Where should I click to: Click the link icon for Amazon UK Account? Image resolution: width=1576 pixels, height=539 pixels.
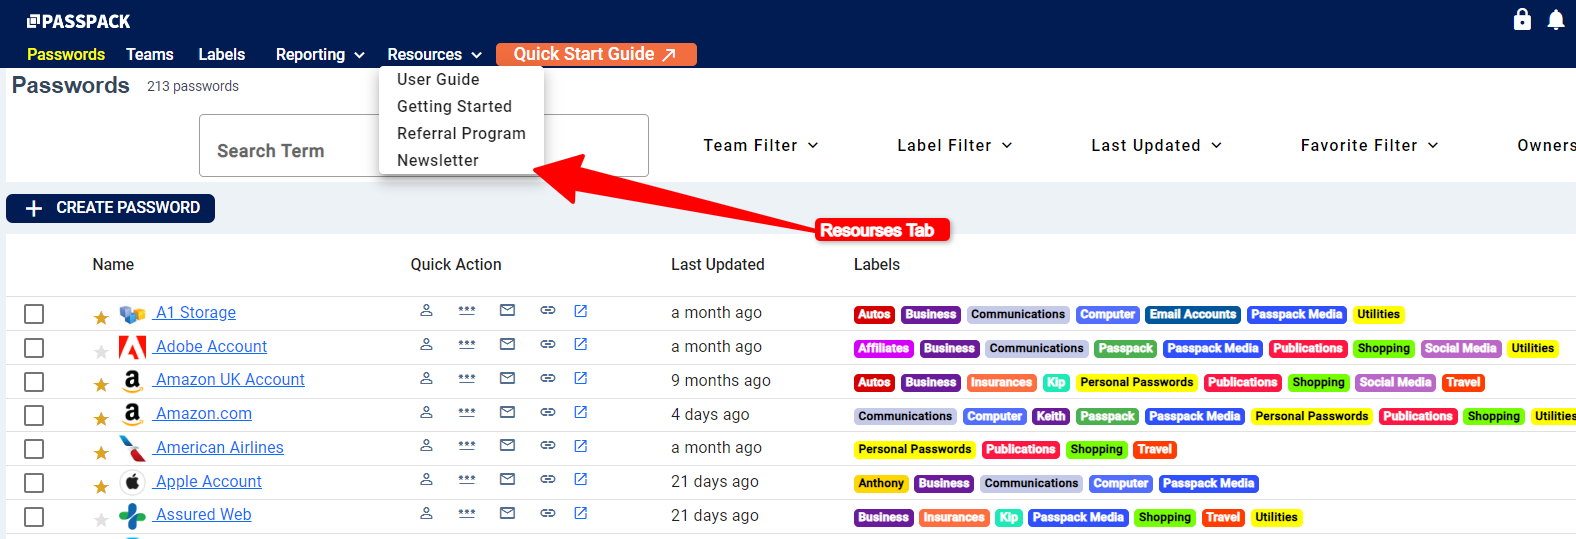point(548,378)
